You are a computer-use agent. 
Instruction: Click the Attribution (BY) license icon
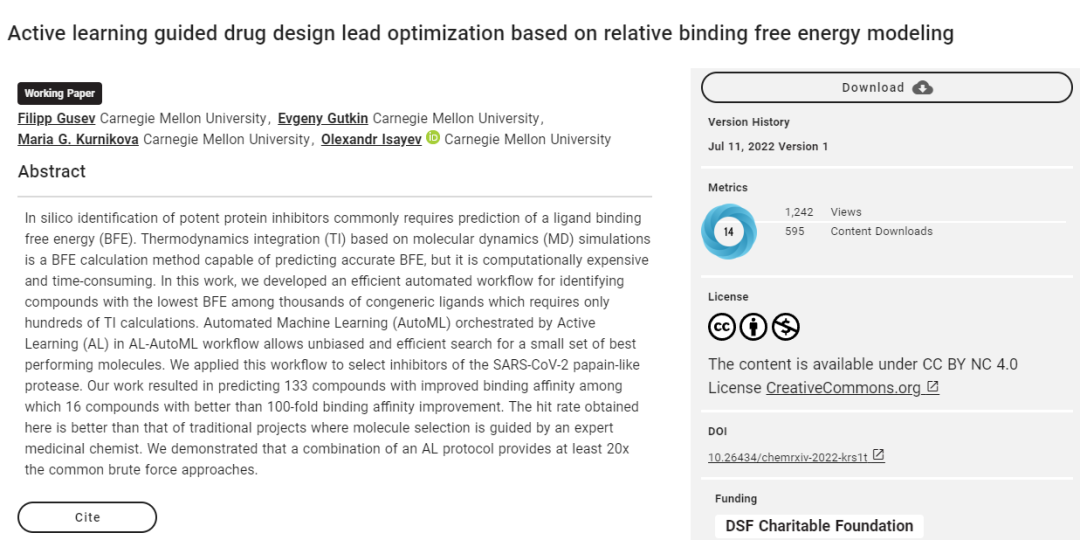tap(754, 327)
